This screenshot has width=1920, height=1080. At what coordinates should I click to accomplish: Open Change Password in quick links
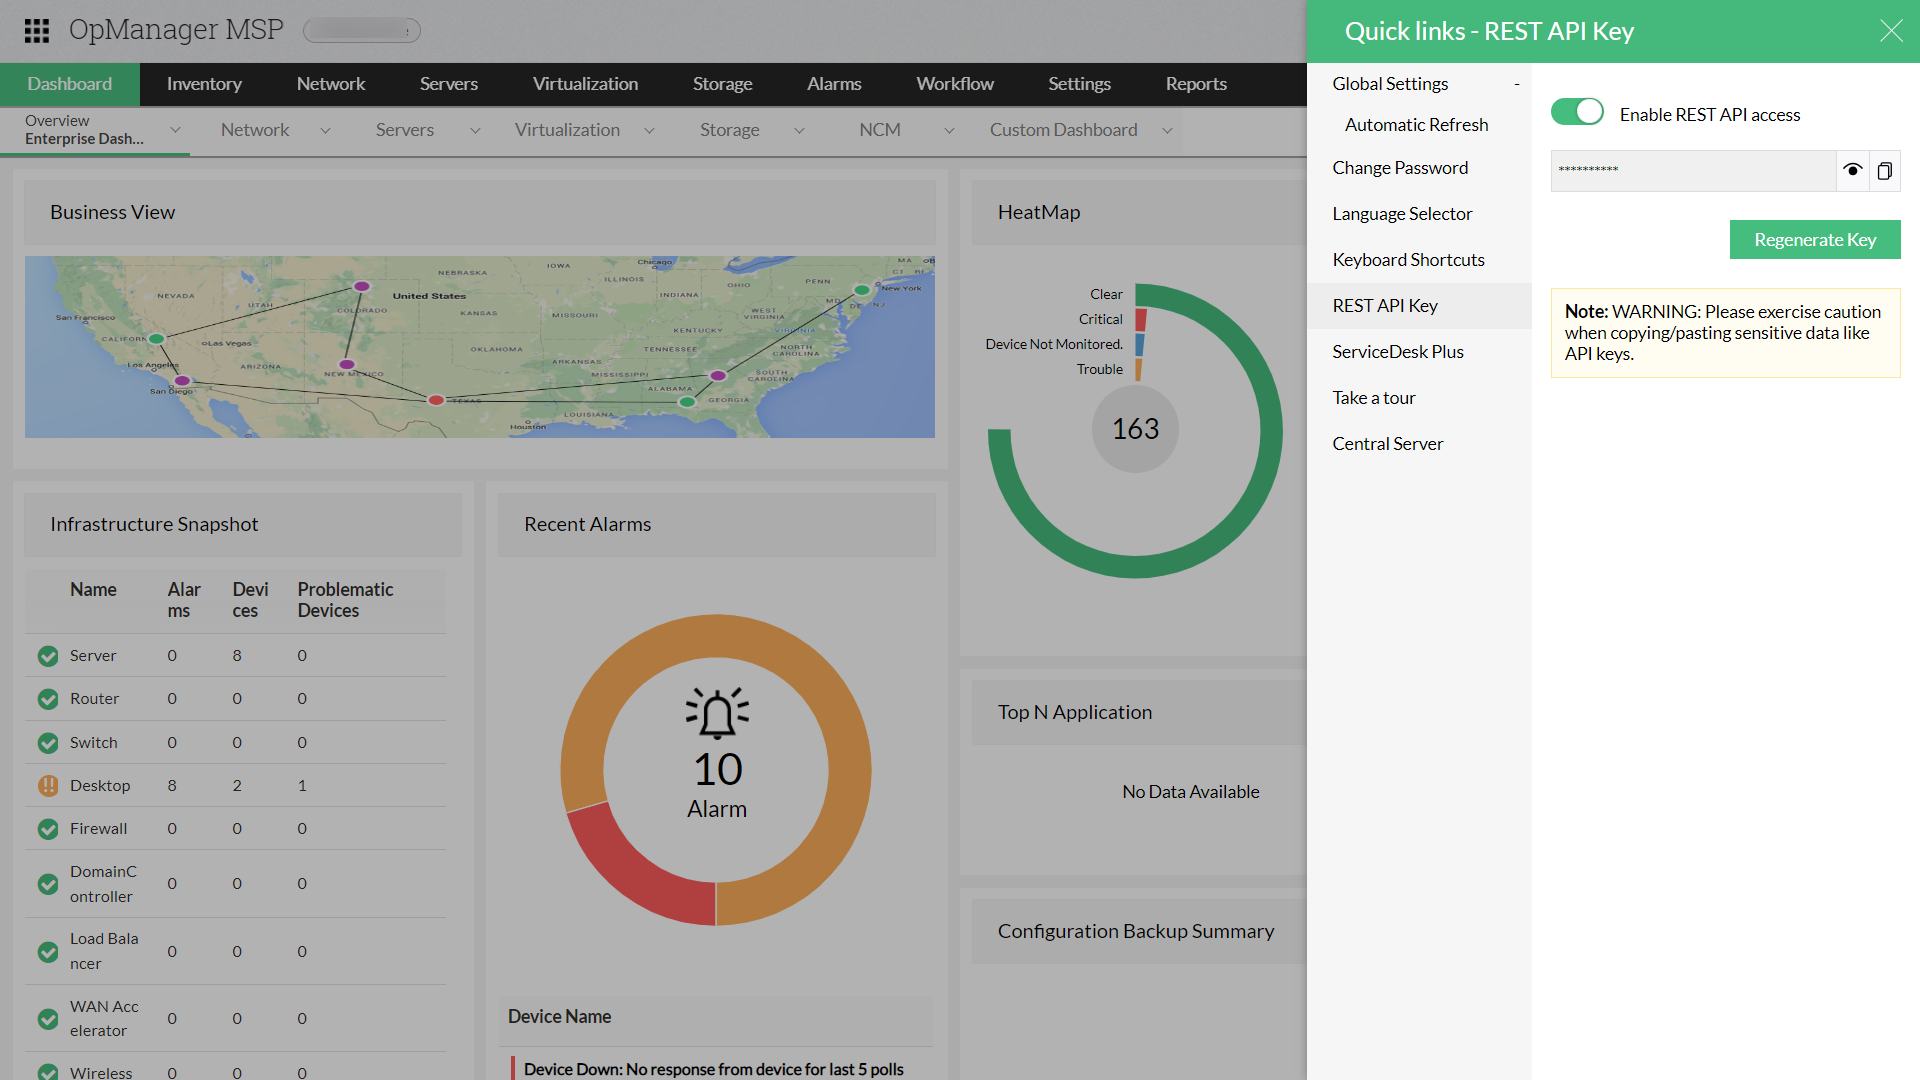tap(1400, 168)
